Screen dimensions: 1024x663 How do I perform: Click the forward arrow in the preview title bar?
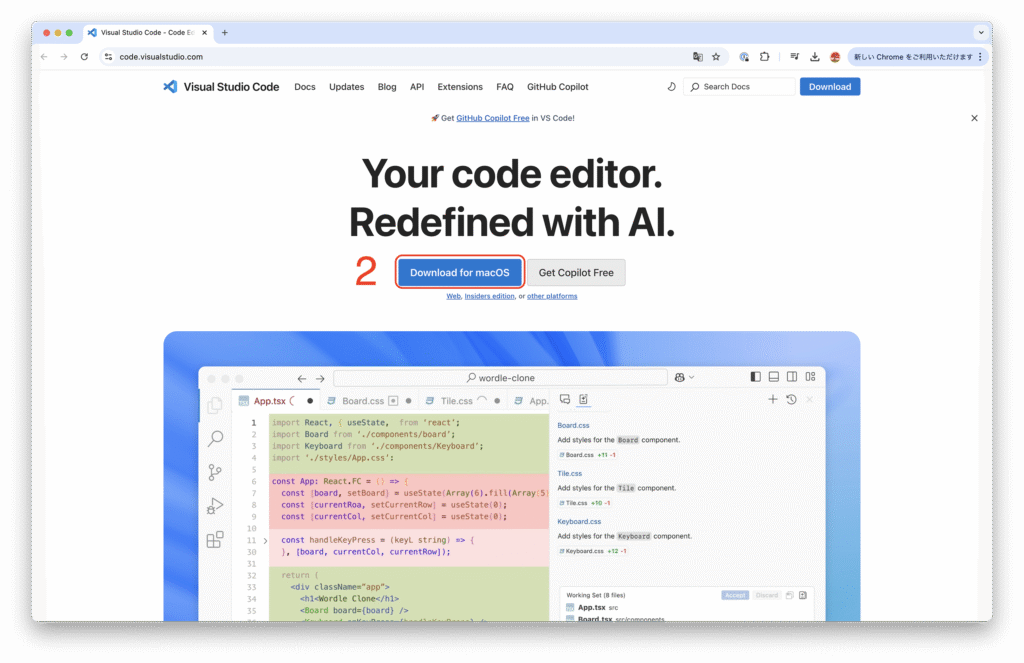click(x=320, y=378)
